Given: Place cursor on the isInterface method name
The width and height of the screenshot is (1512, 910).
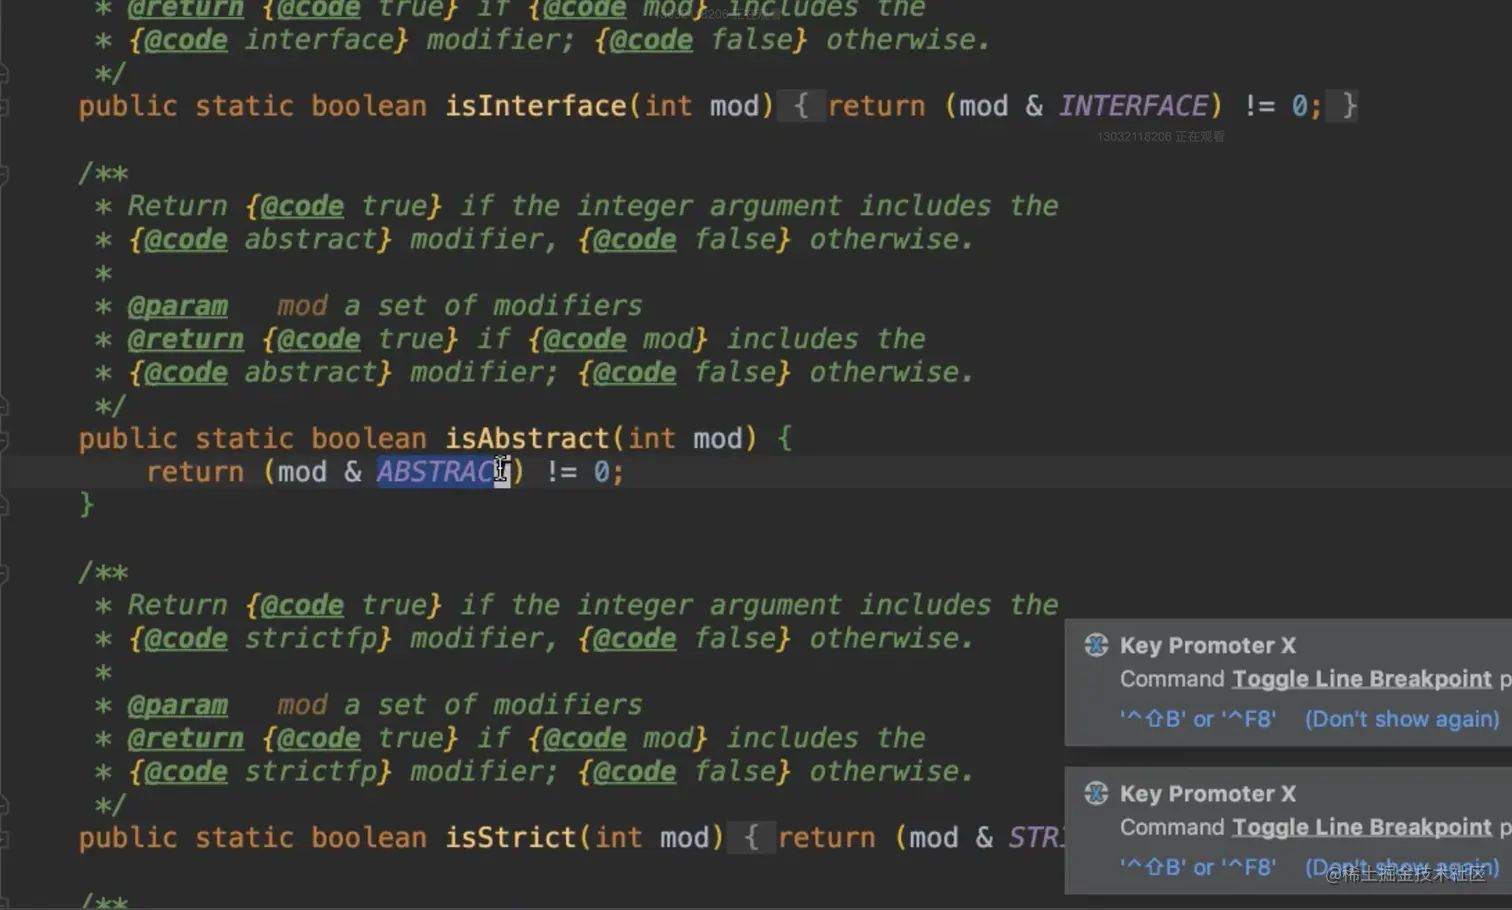Looking at the screenshot, I should click(535, 106).
